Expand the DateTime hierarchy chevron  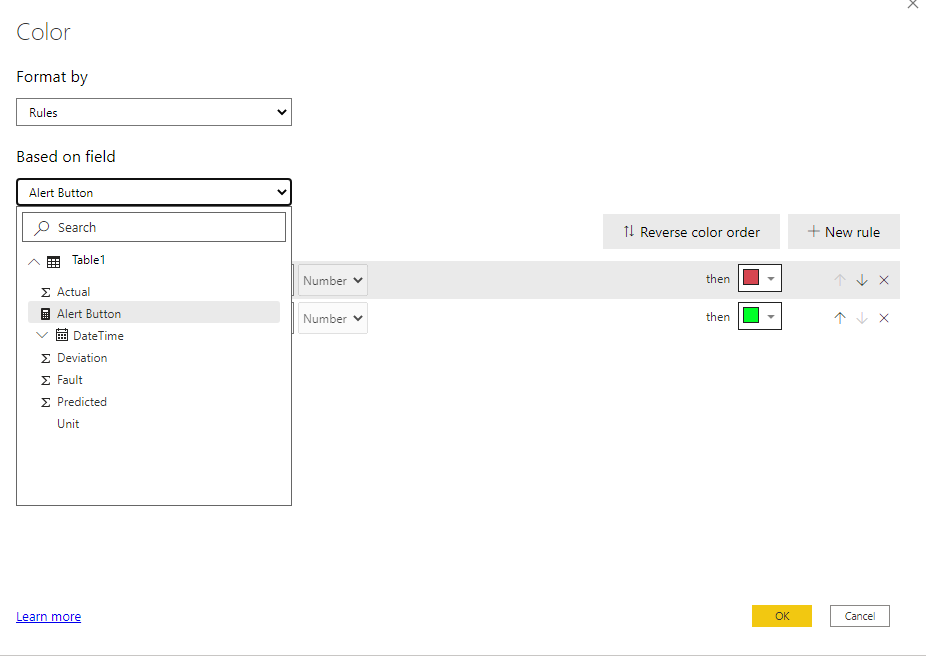pyautogui.click(x=41, y=335)
